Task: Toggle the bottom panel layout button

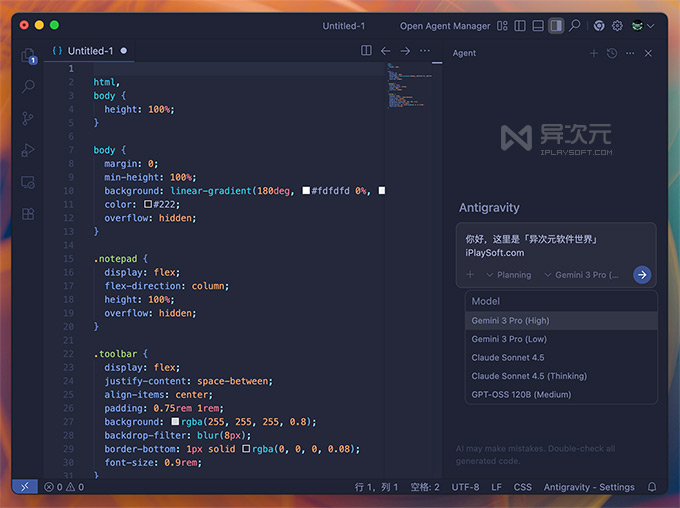Action: point(537,26)
